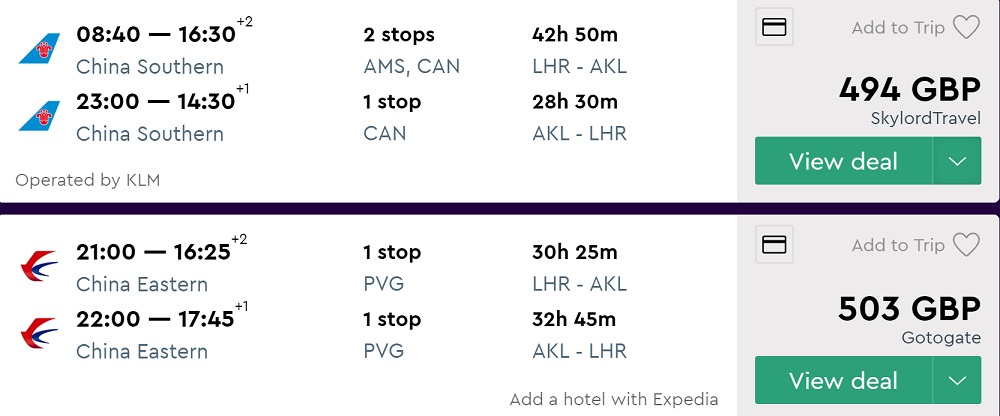Save the 494 GBP flight with heart icon
1000x416 pixels.
pos(966,28)
